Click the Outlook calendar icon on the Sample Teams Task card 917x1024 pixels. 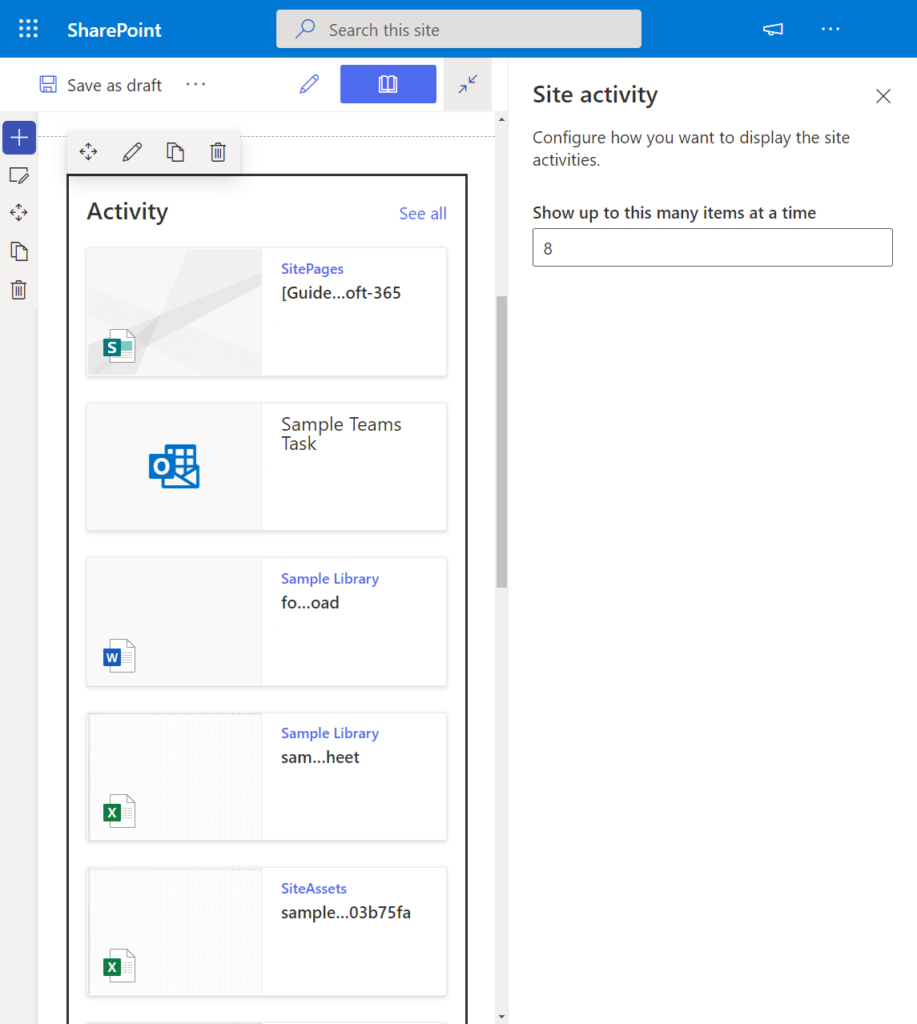coord(174,466)
